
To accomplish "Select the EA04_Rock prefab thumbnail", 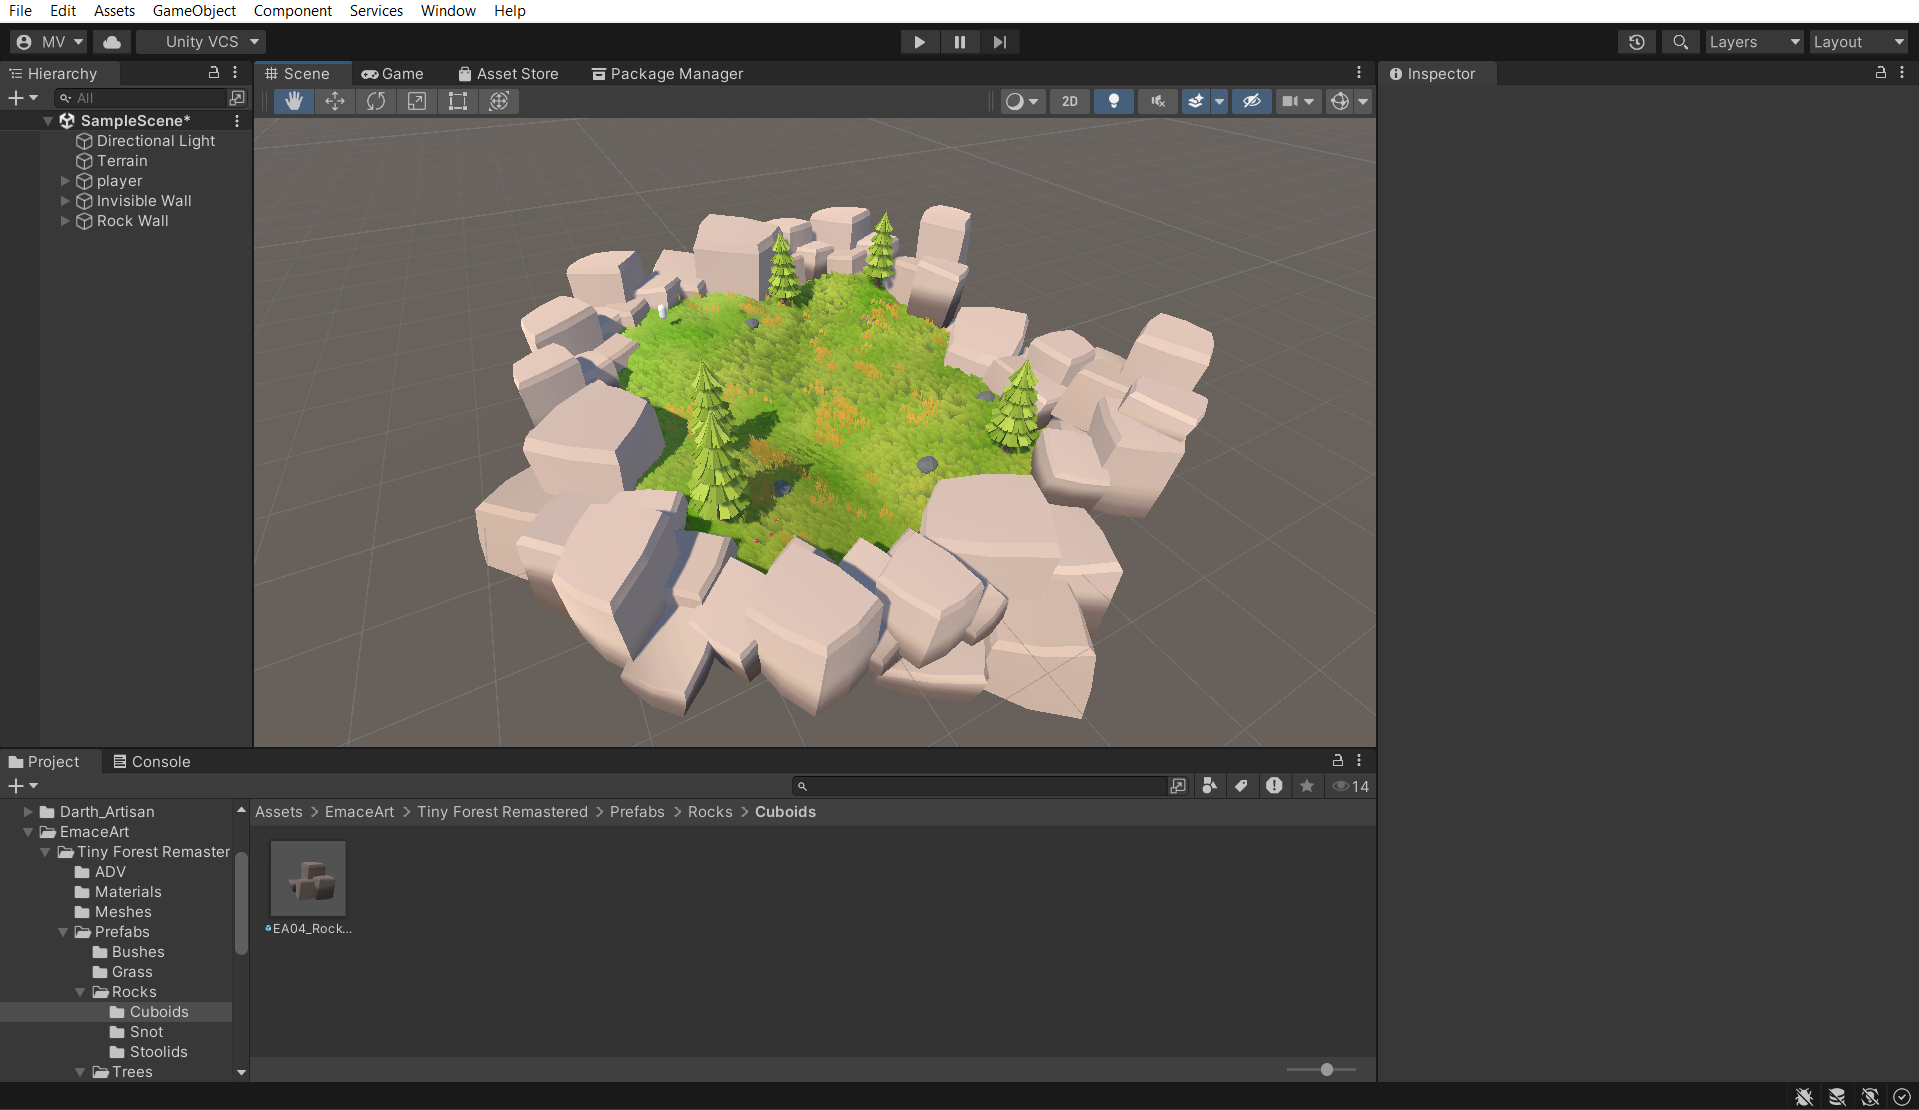I will tap(309, 879).
